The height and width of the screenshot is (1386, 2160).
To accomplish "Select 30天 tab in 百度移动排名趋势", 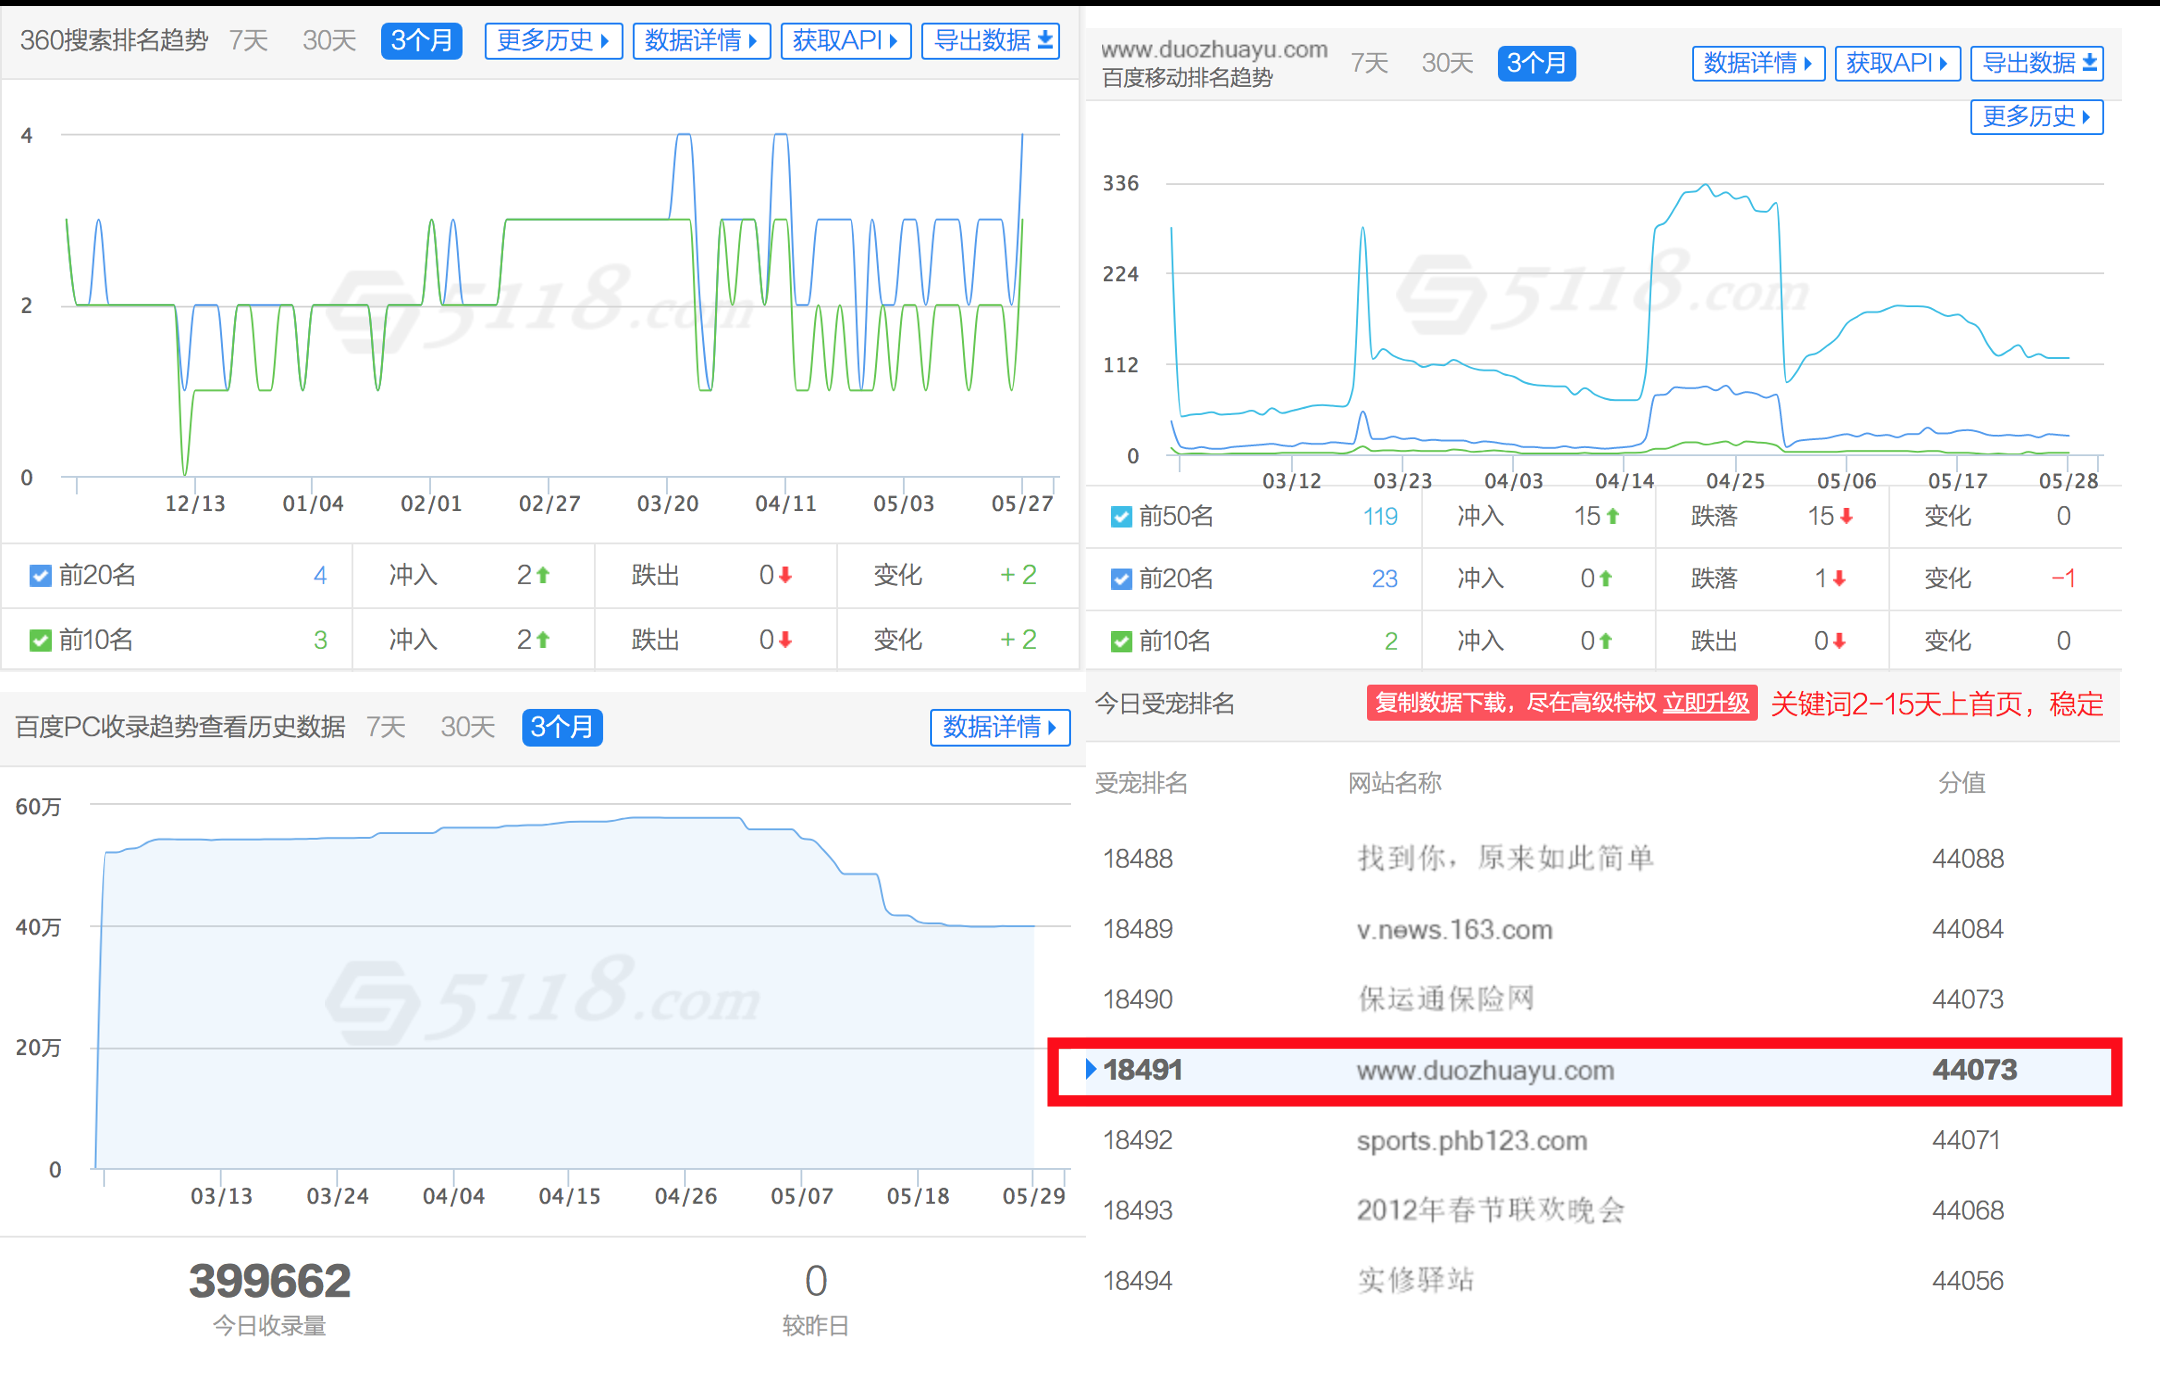I will tap(1447, 63).
